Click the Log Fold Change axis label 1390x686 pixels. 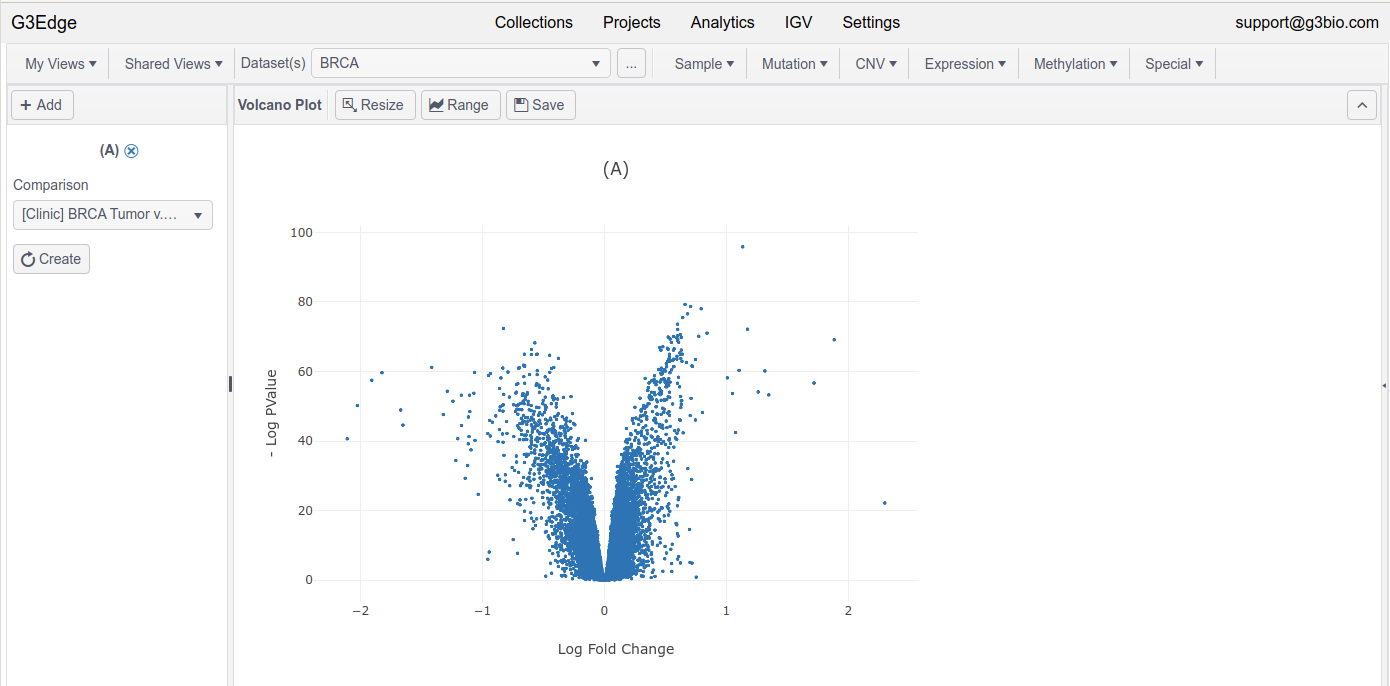click(x=616, y=649)
